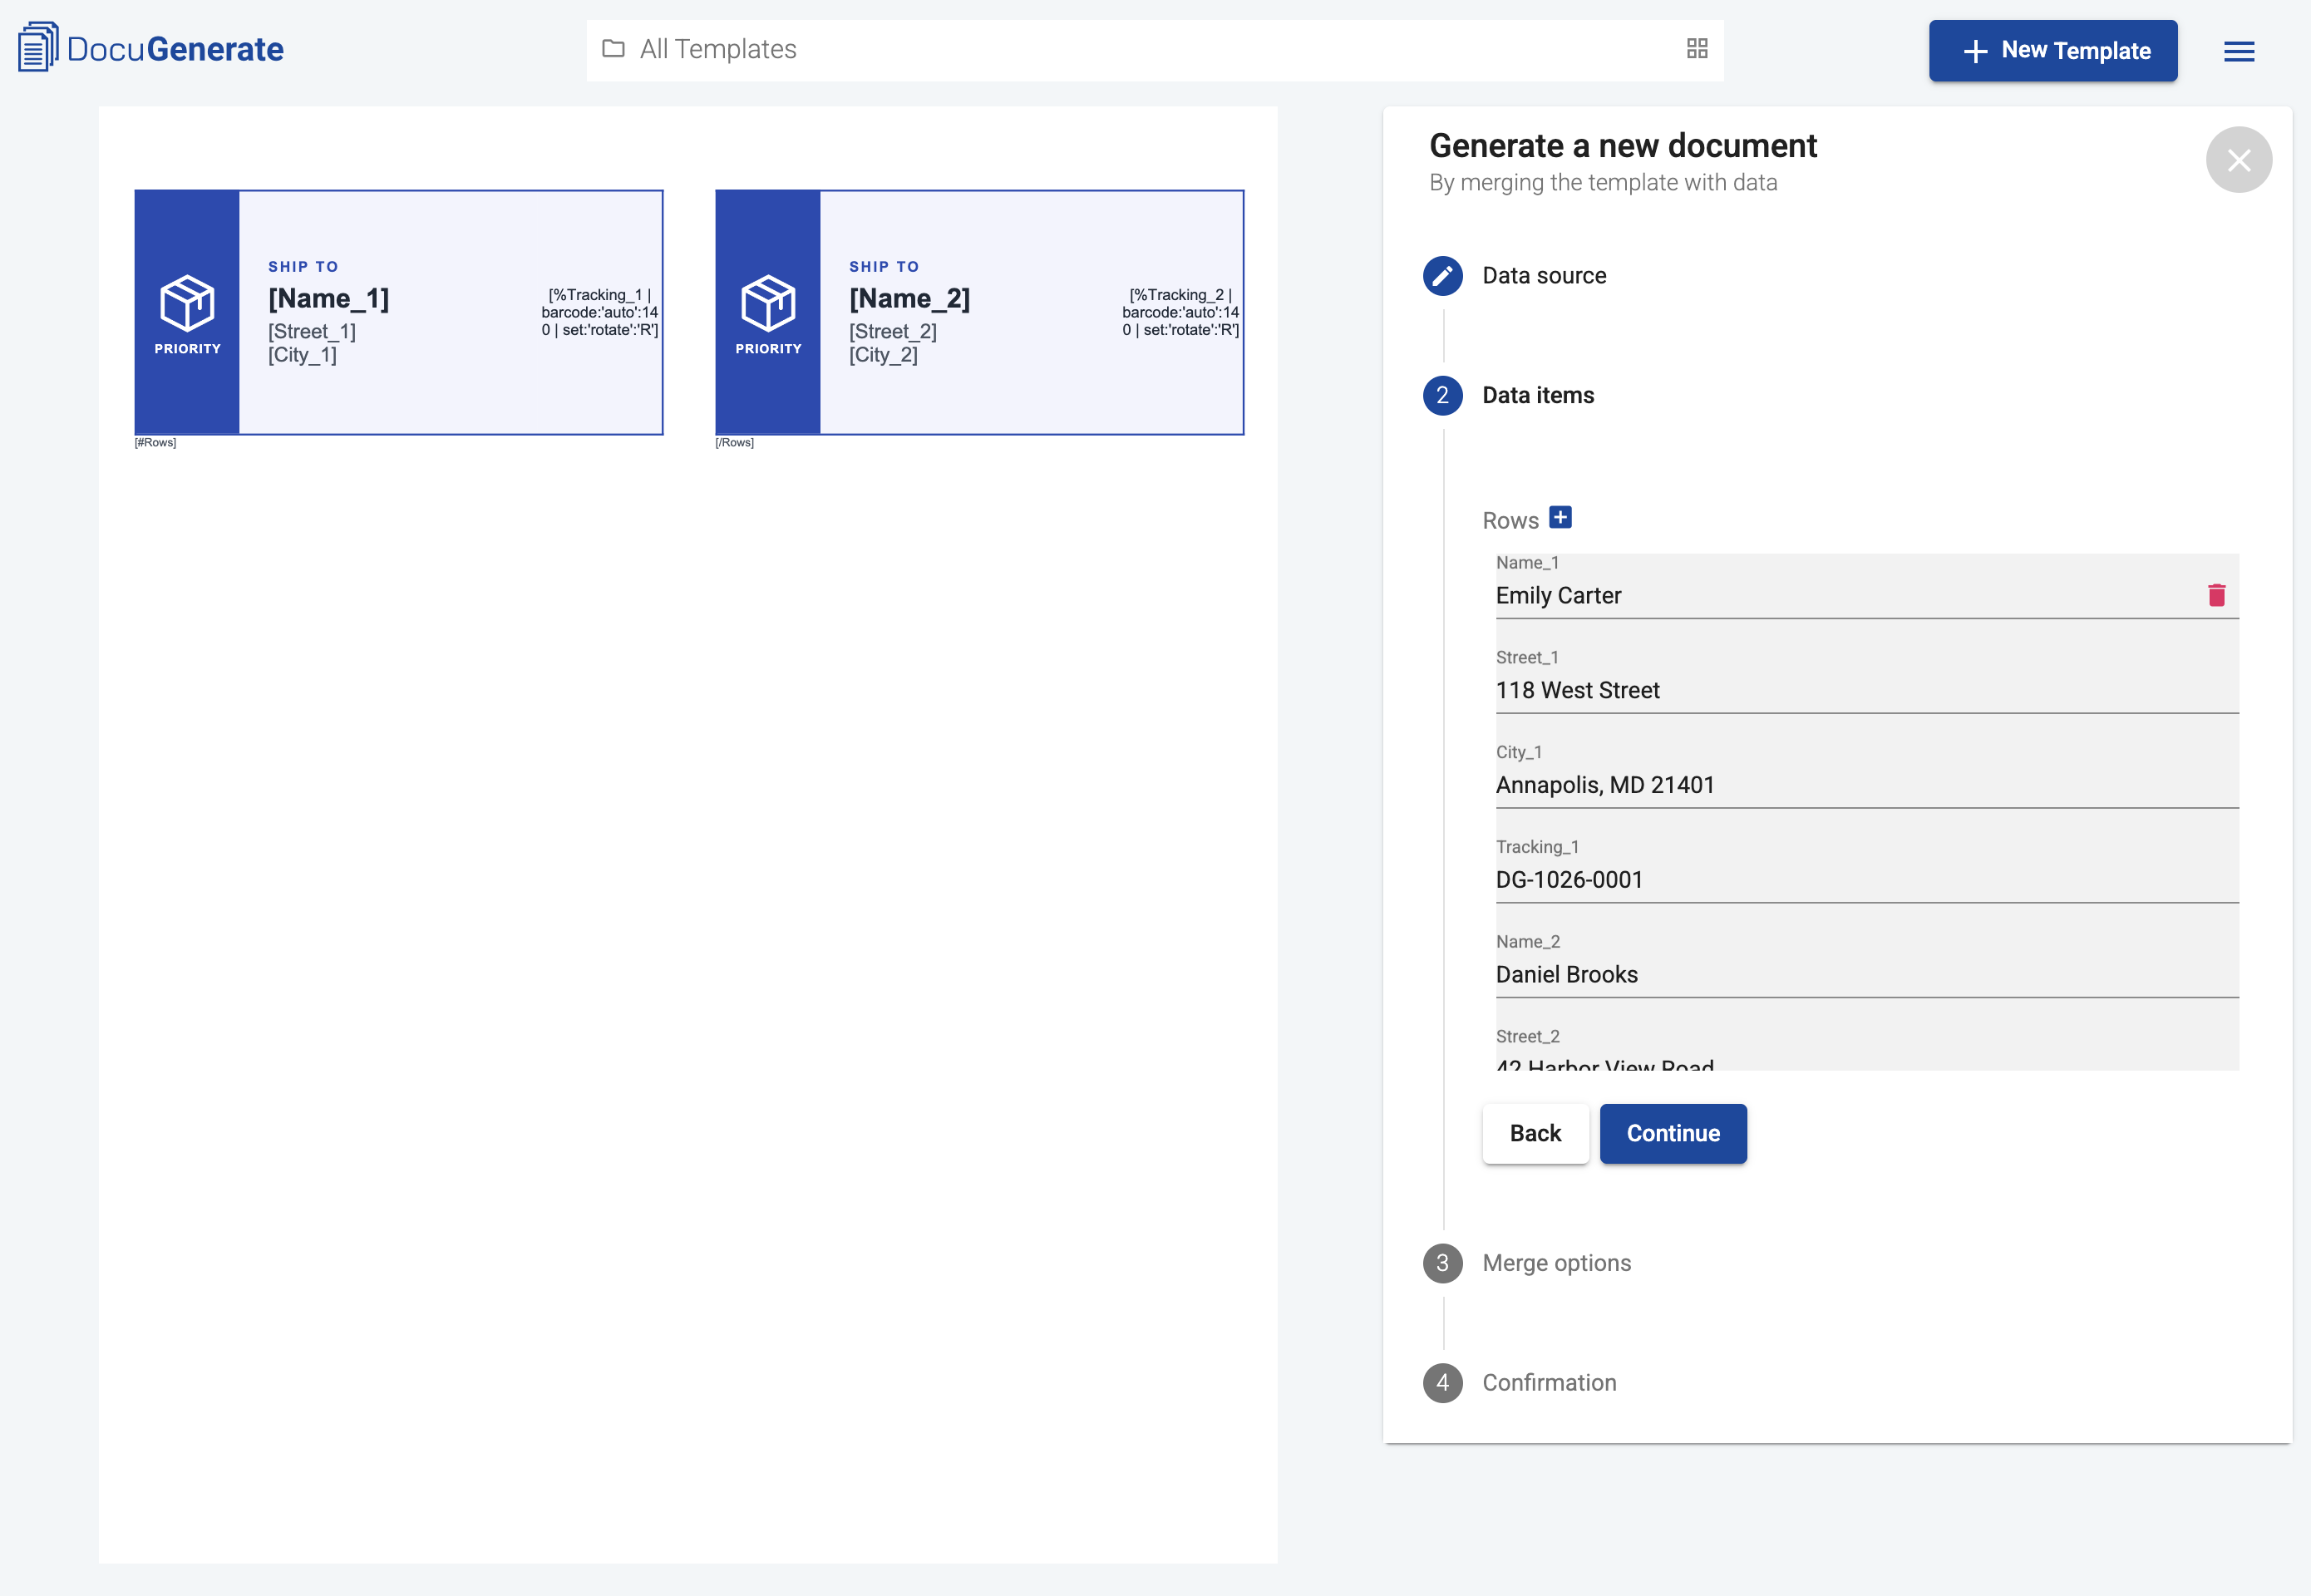The width and height of the screenshot is (2311, 1596).
Task: Click the step 3 number circle
Action: point(1442,1263)
